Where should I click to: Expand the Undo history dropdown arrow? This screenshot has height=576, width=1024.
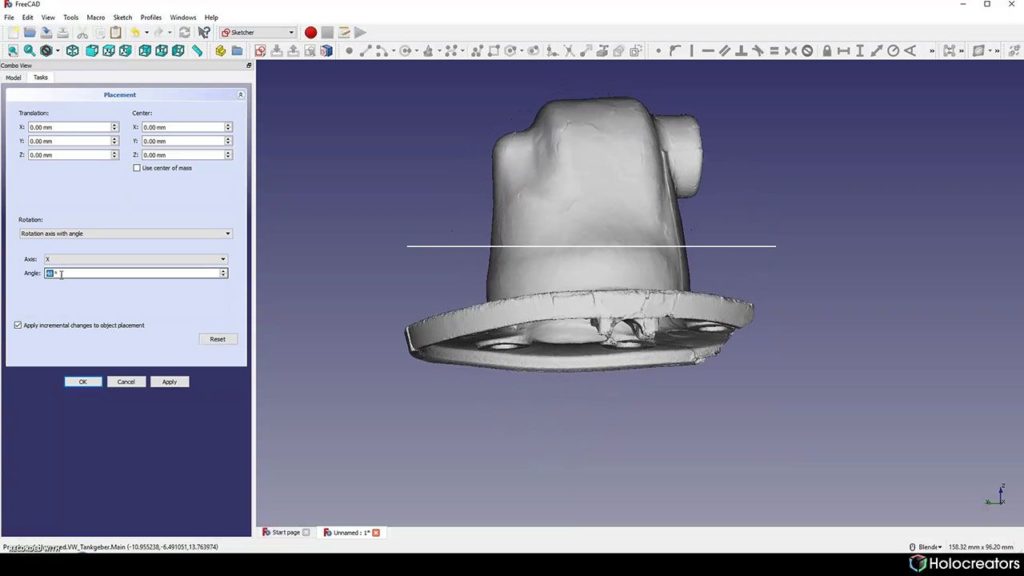pyautogui.click(x=146, y=33)
